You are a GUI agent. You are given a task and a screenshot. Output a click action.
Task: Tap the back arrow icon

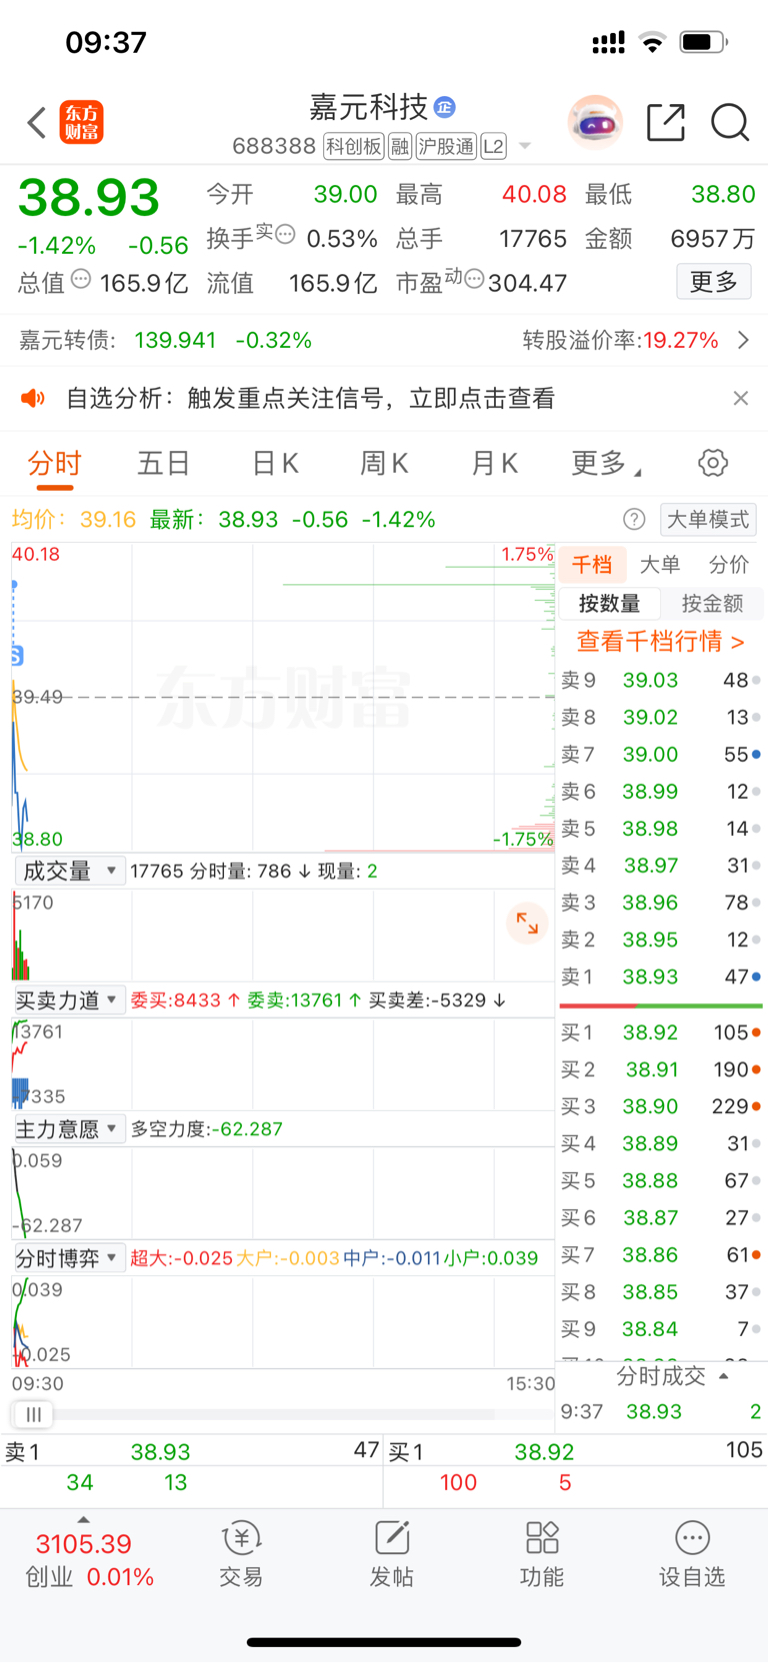(x=37, y=123)
